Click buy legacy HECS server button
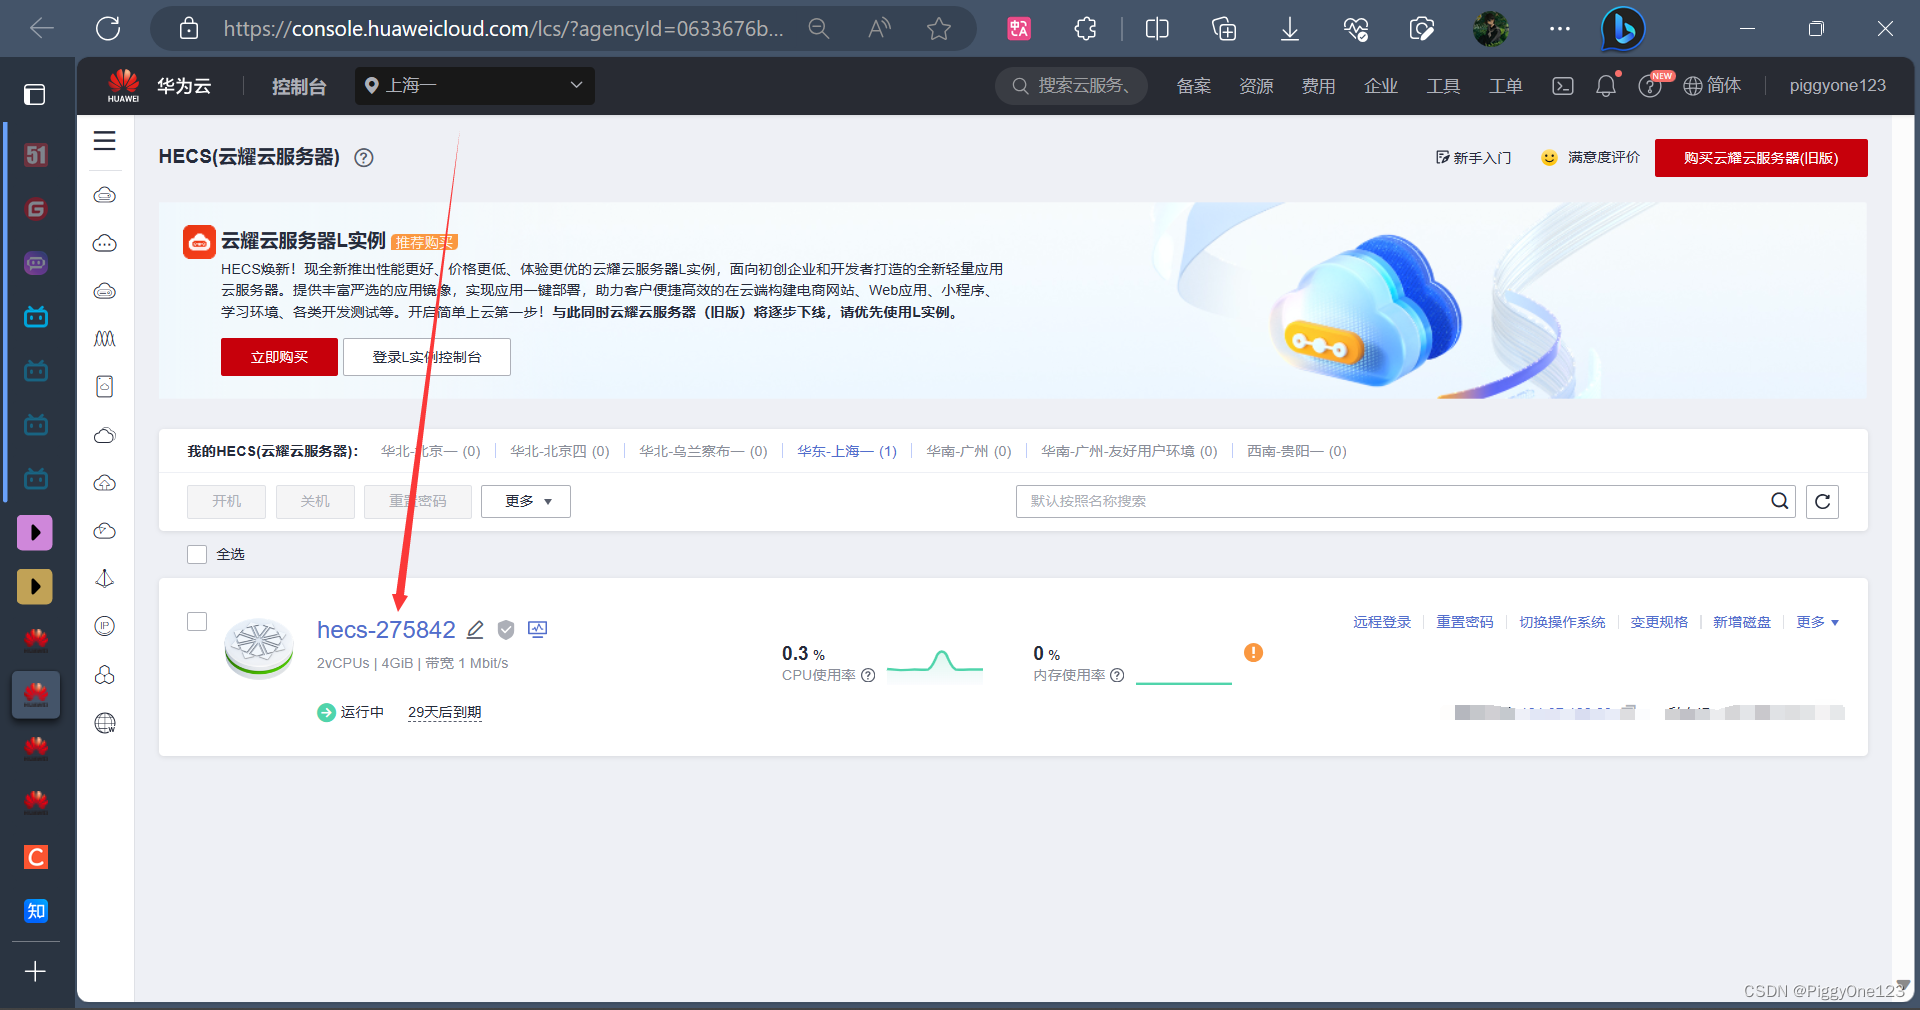 [x=1761, y=158]
